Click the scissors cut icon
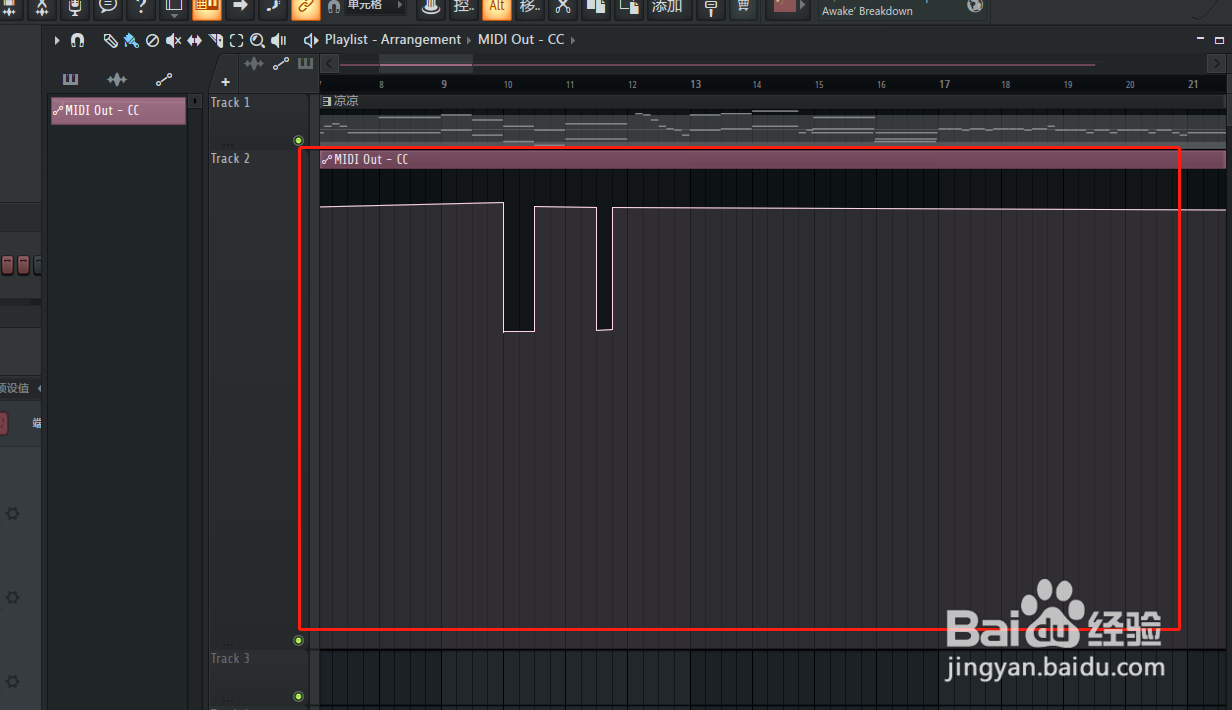This screenshot has width=1232, height=710. pyautogui.click(x=564, y=8)
